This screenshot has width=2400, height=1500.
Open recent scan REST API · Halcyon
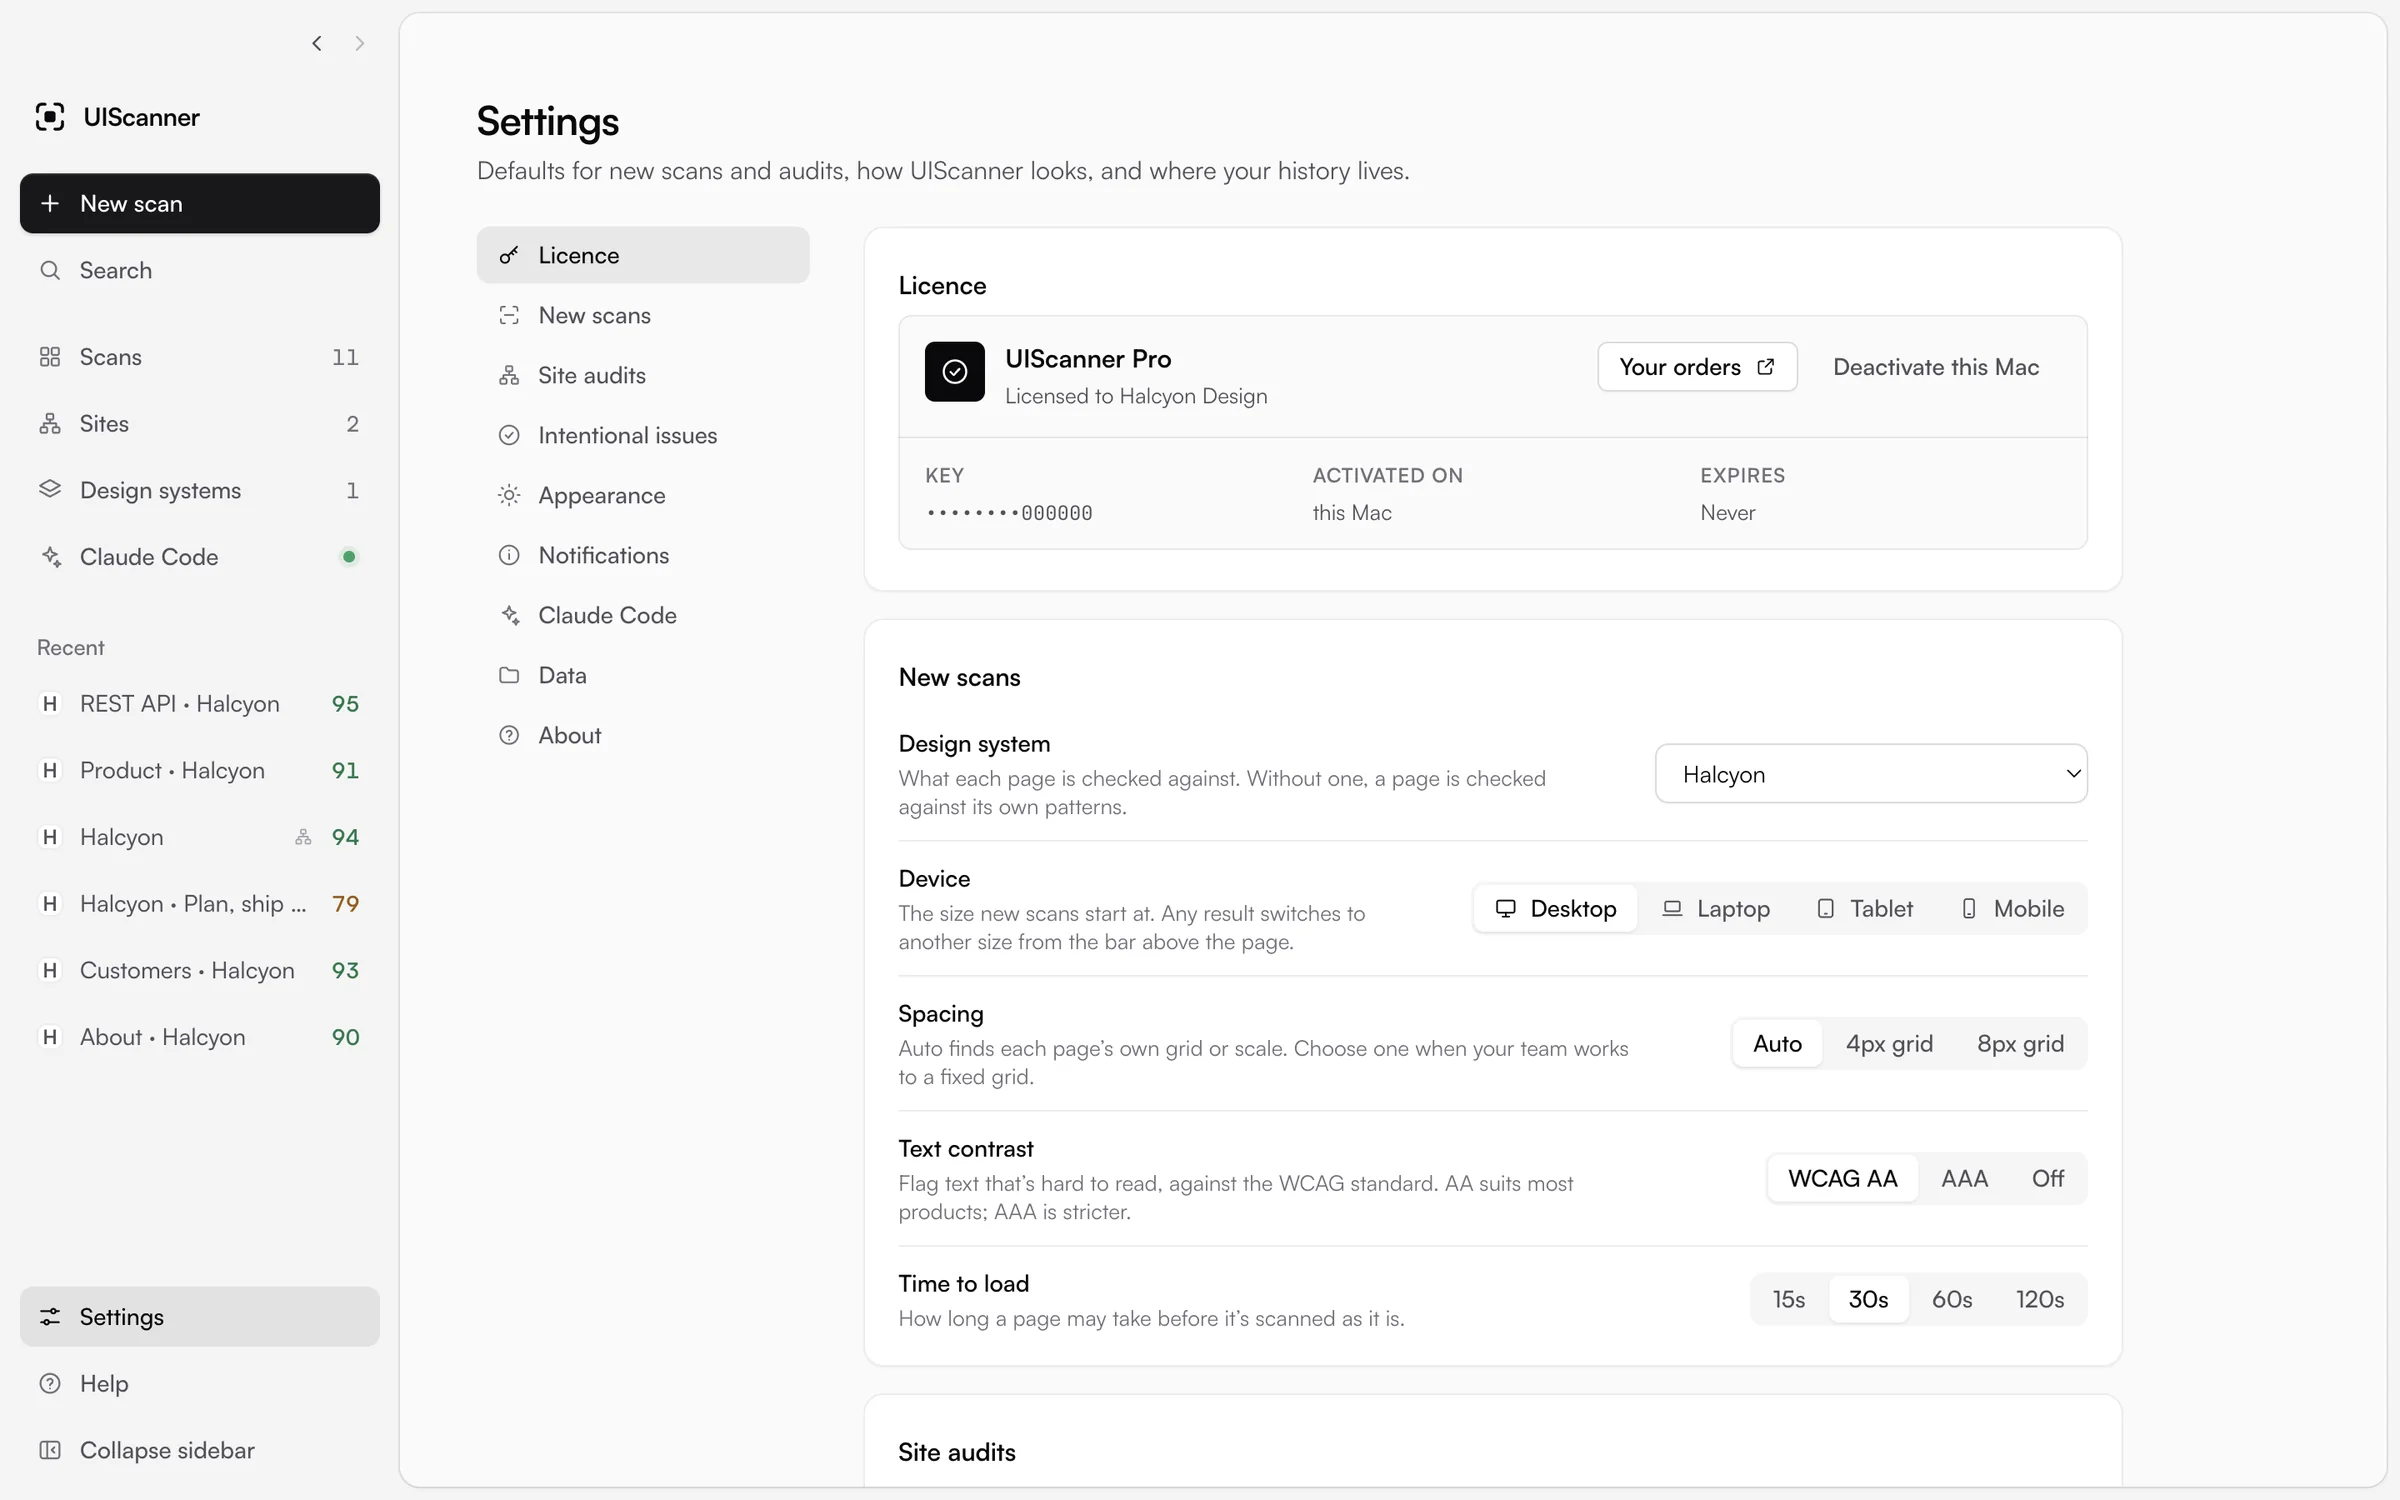point(199,704)
